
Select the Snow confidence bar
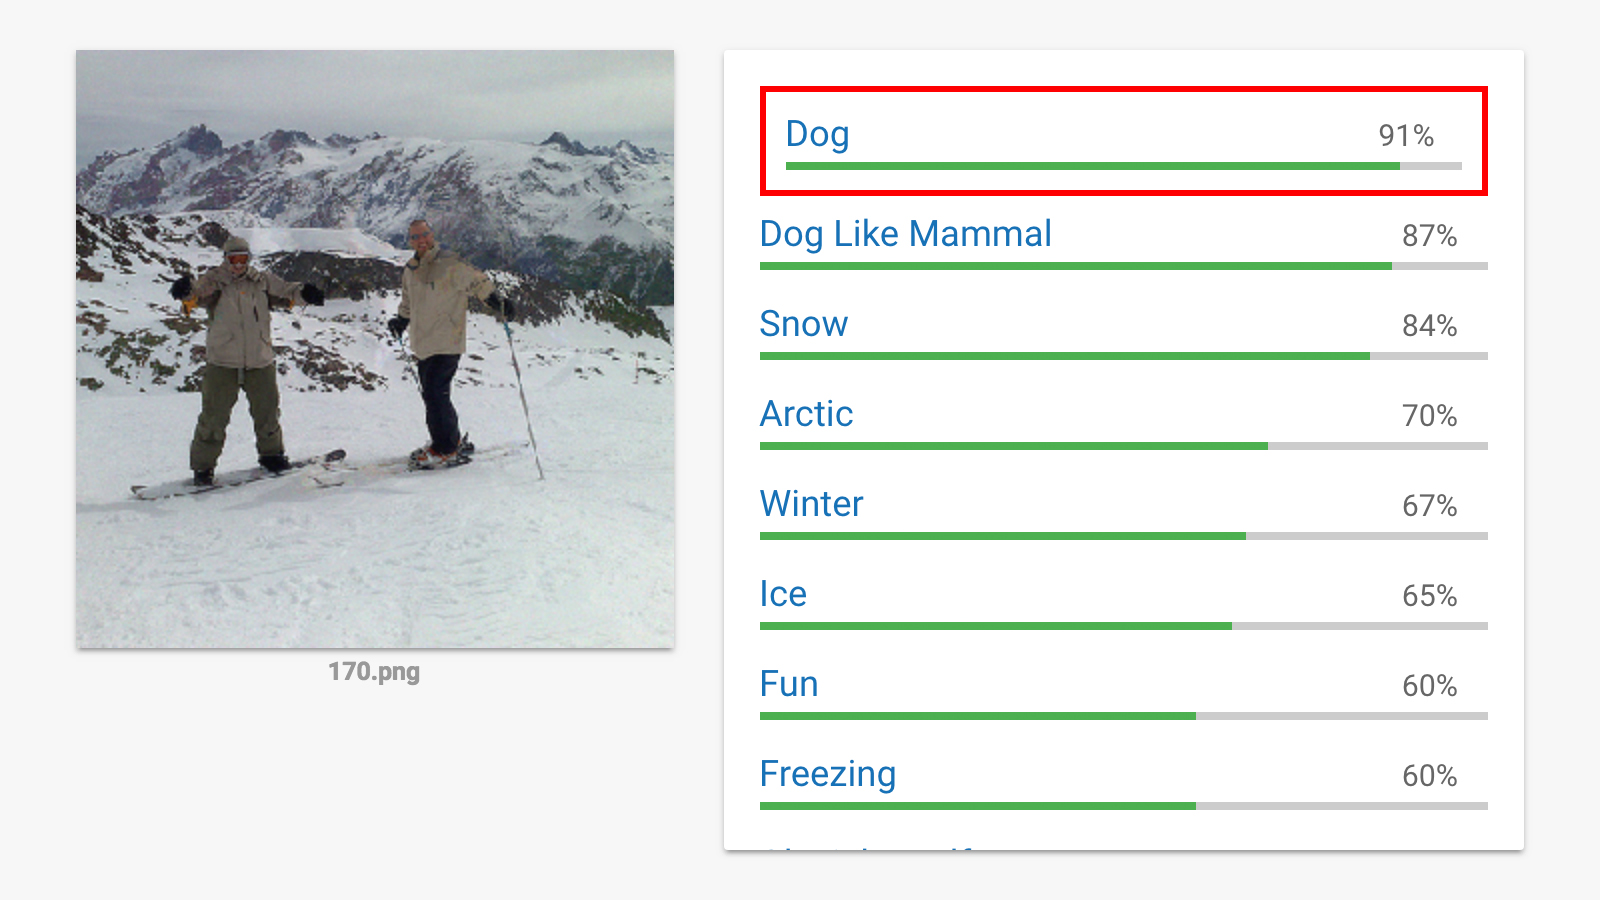[1124, 356]
